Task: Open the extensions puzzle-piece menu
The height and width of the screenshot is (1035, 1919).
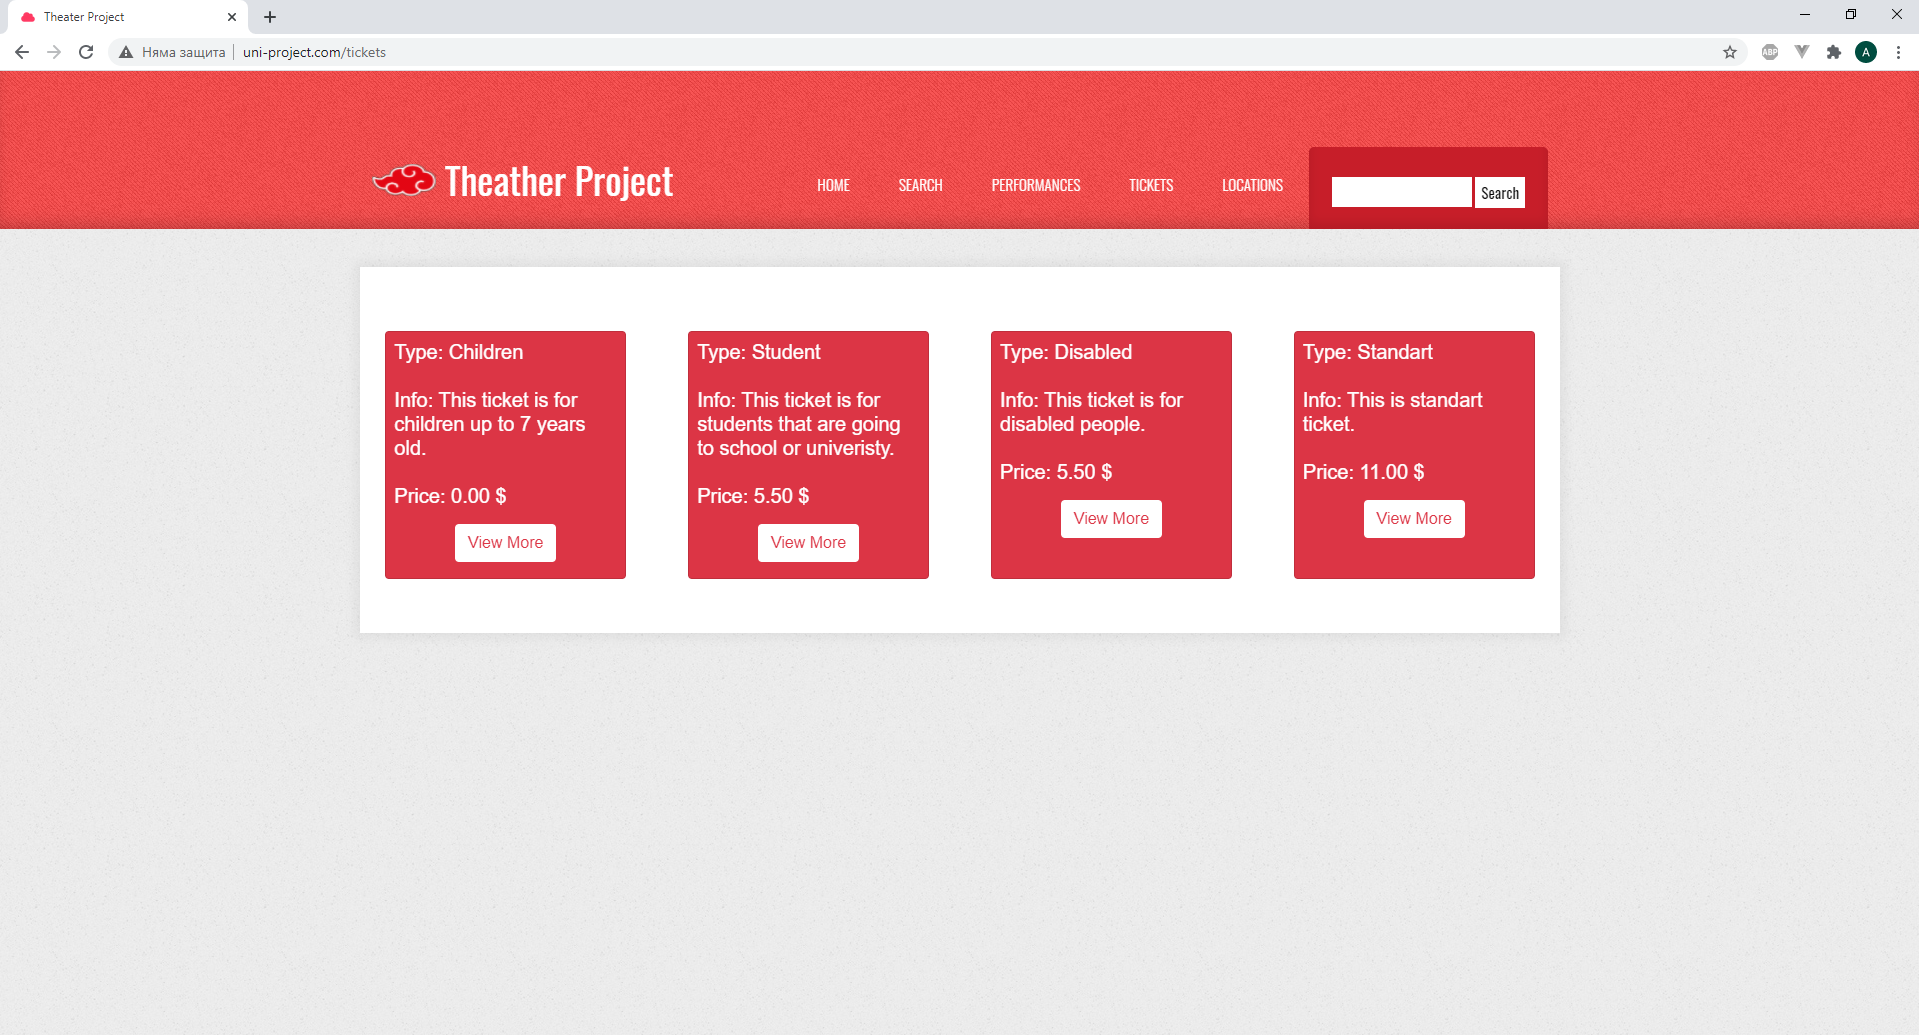Action: [x=1834, y=52]
